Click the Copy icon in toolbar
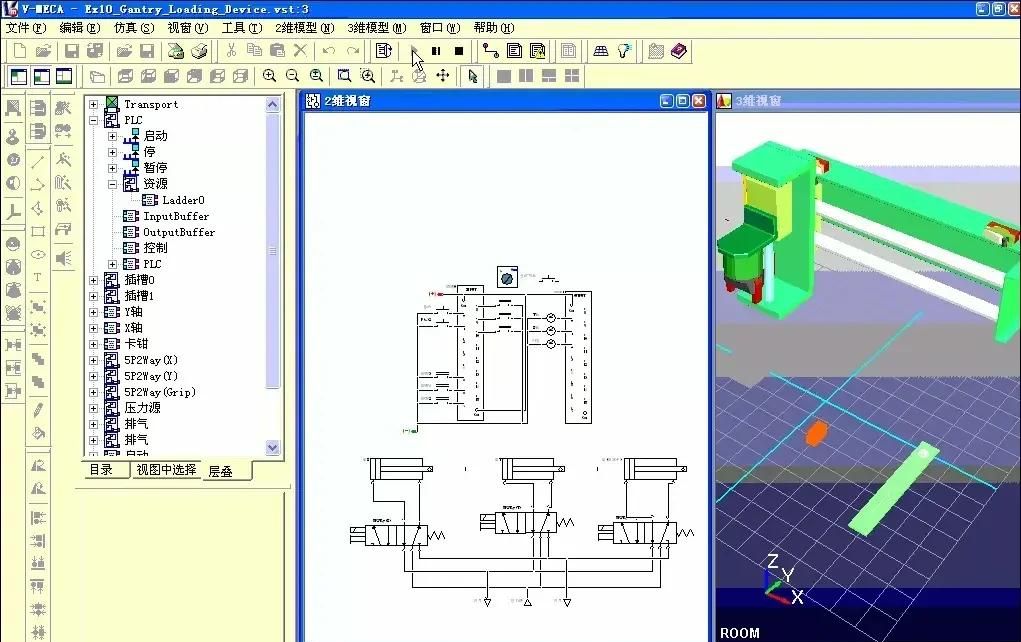Screen dimensions: 1021x642 pos(255,51)
